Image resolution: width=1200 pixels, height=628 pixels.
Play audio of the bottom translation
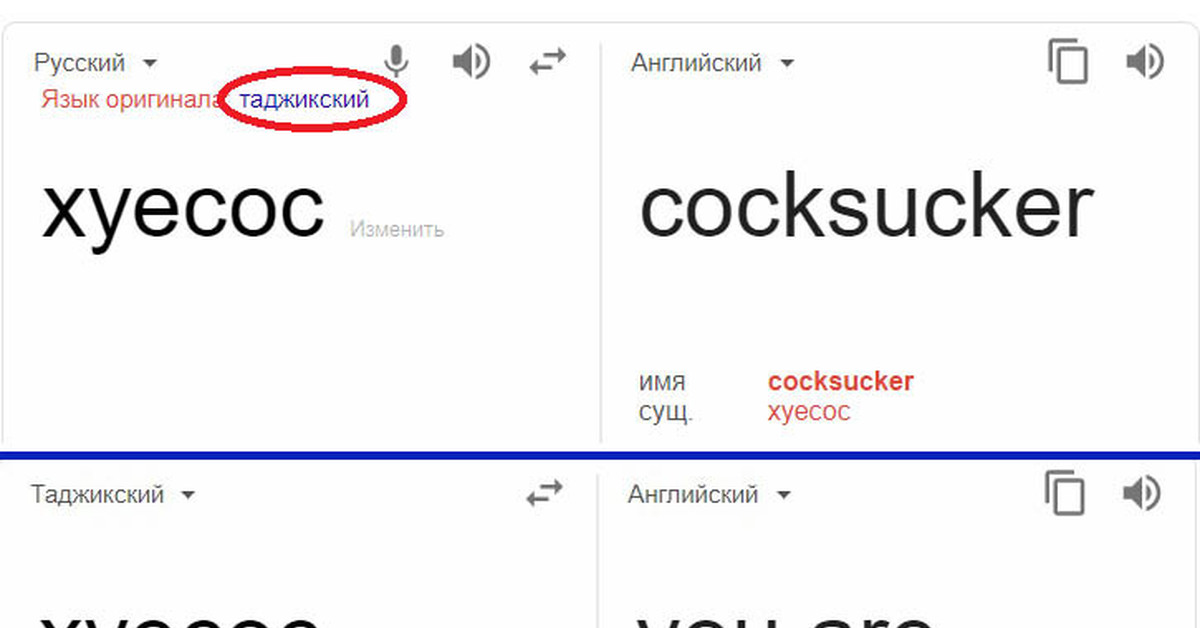1141,494
